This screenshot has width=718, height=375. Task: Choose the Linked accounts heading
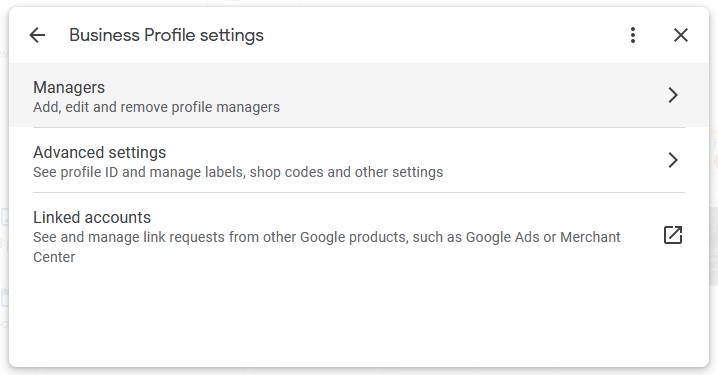click(x=92, y=217)
